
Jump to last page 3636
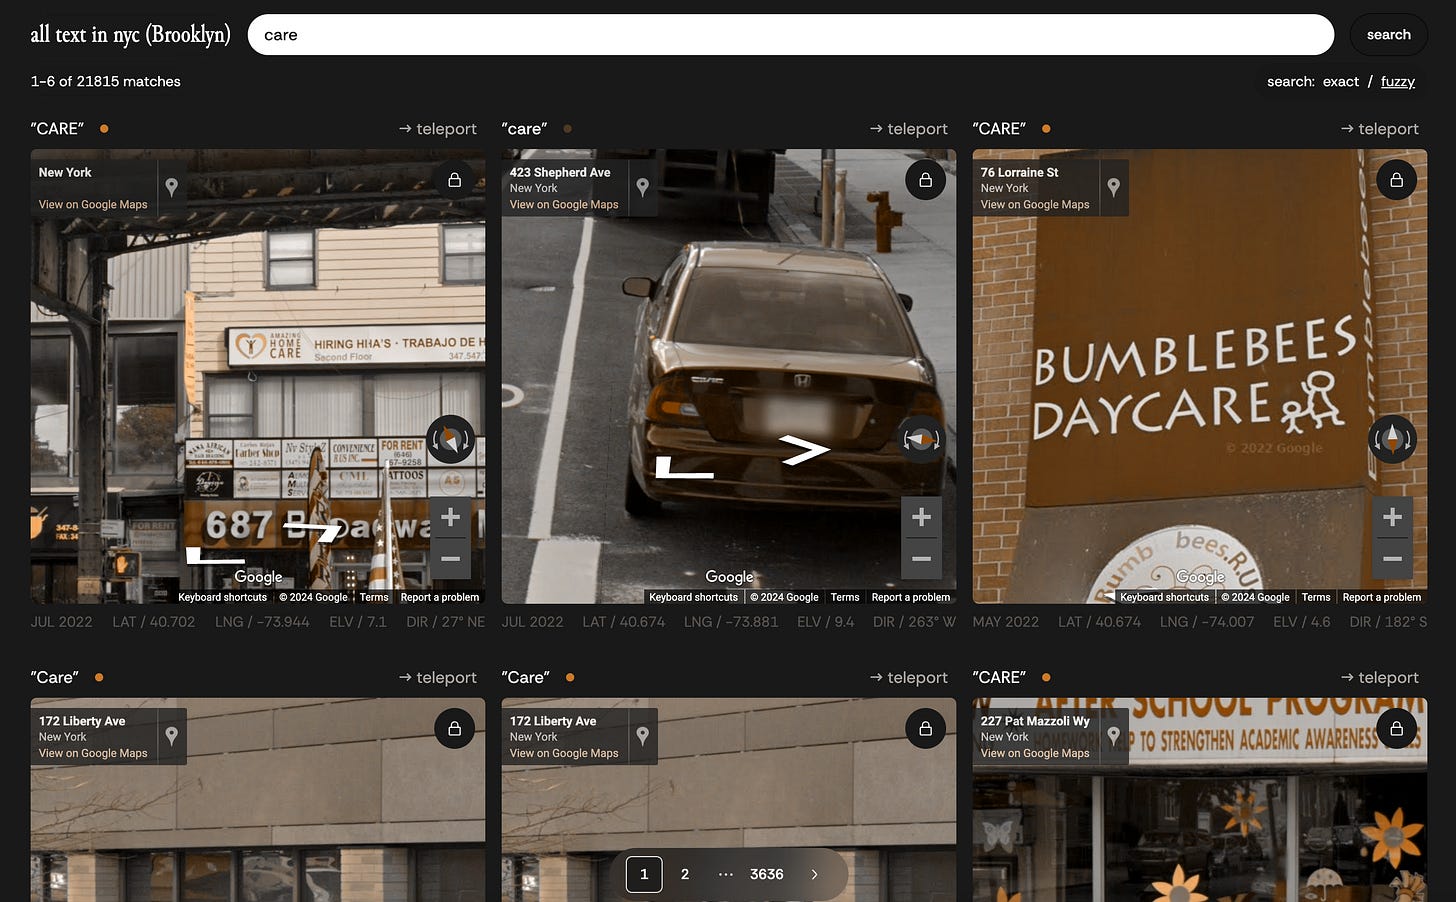(767, 874)
